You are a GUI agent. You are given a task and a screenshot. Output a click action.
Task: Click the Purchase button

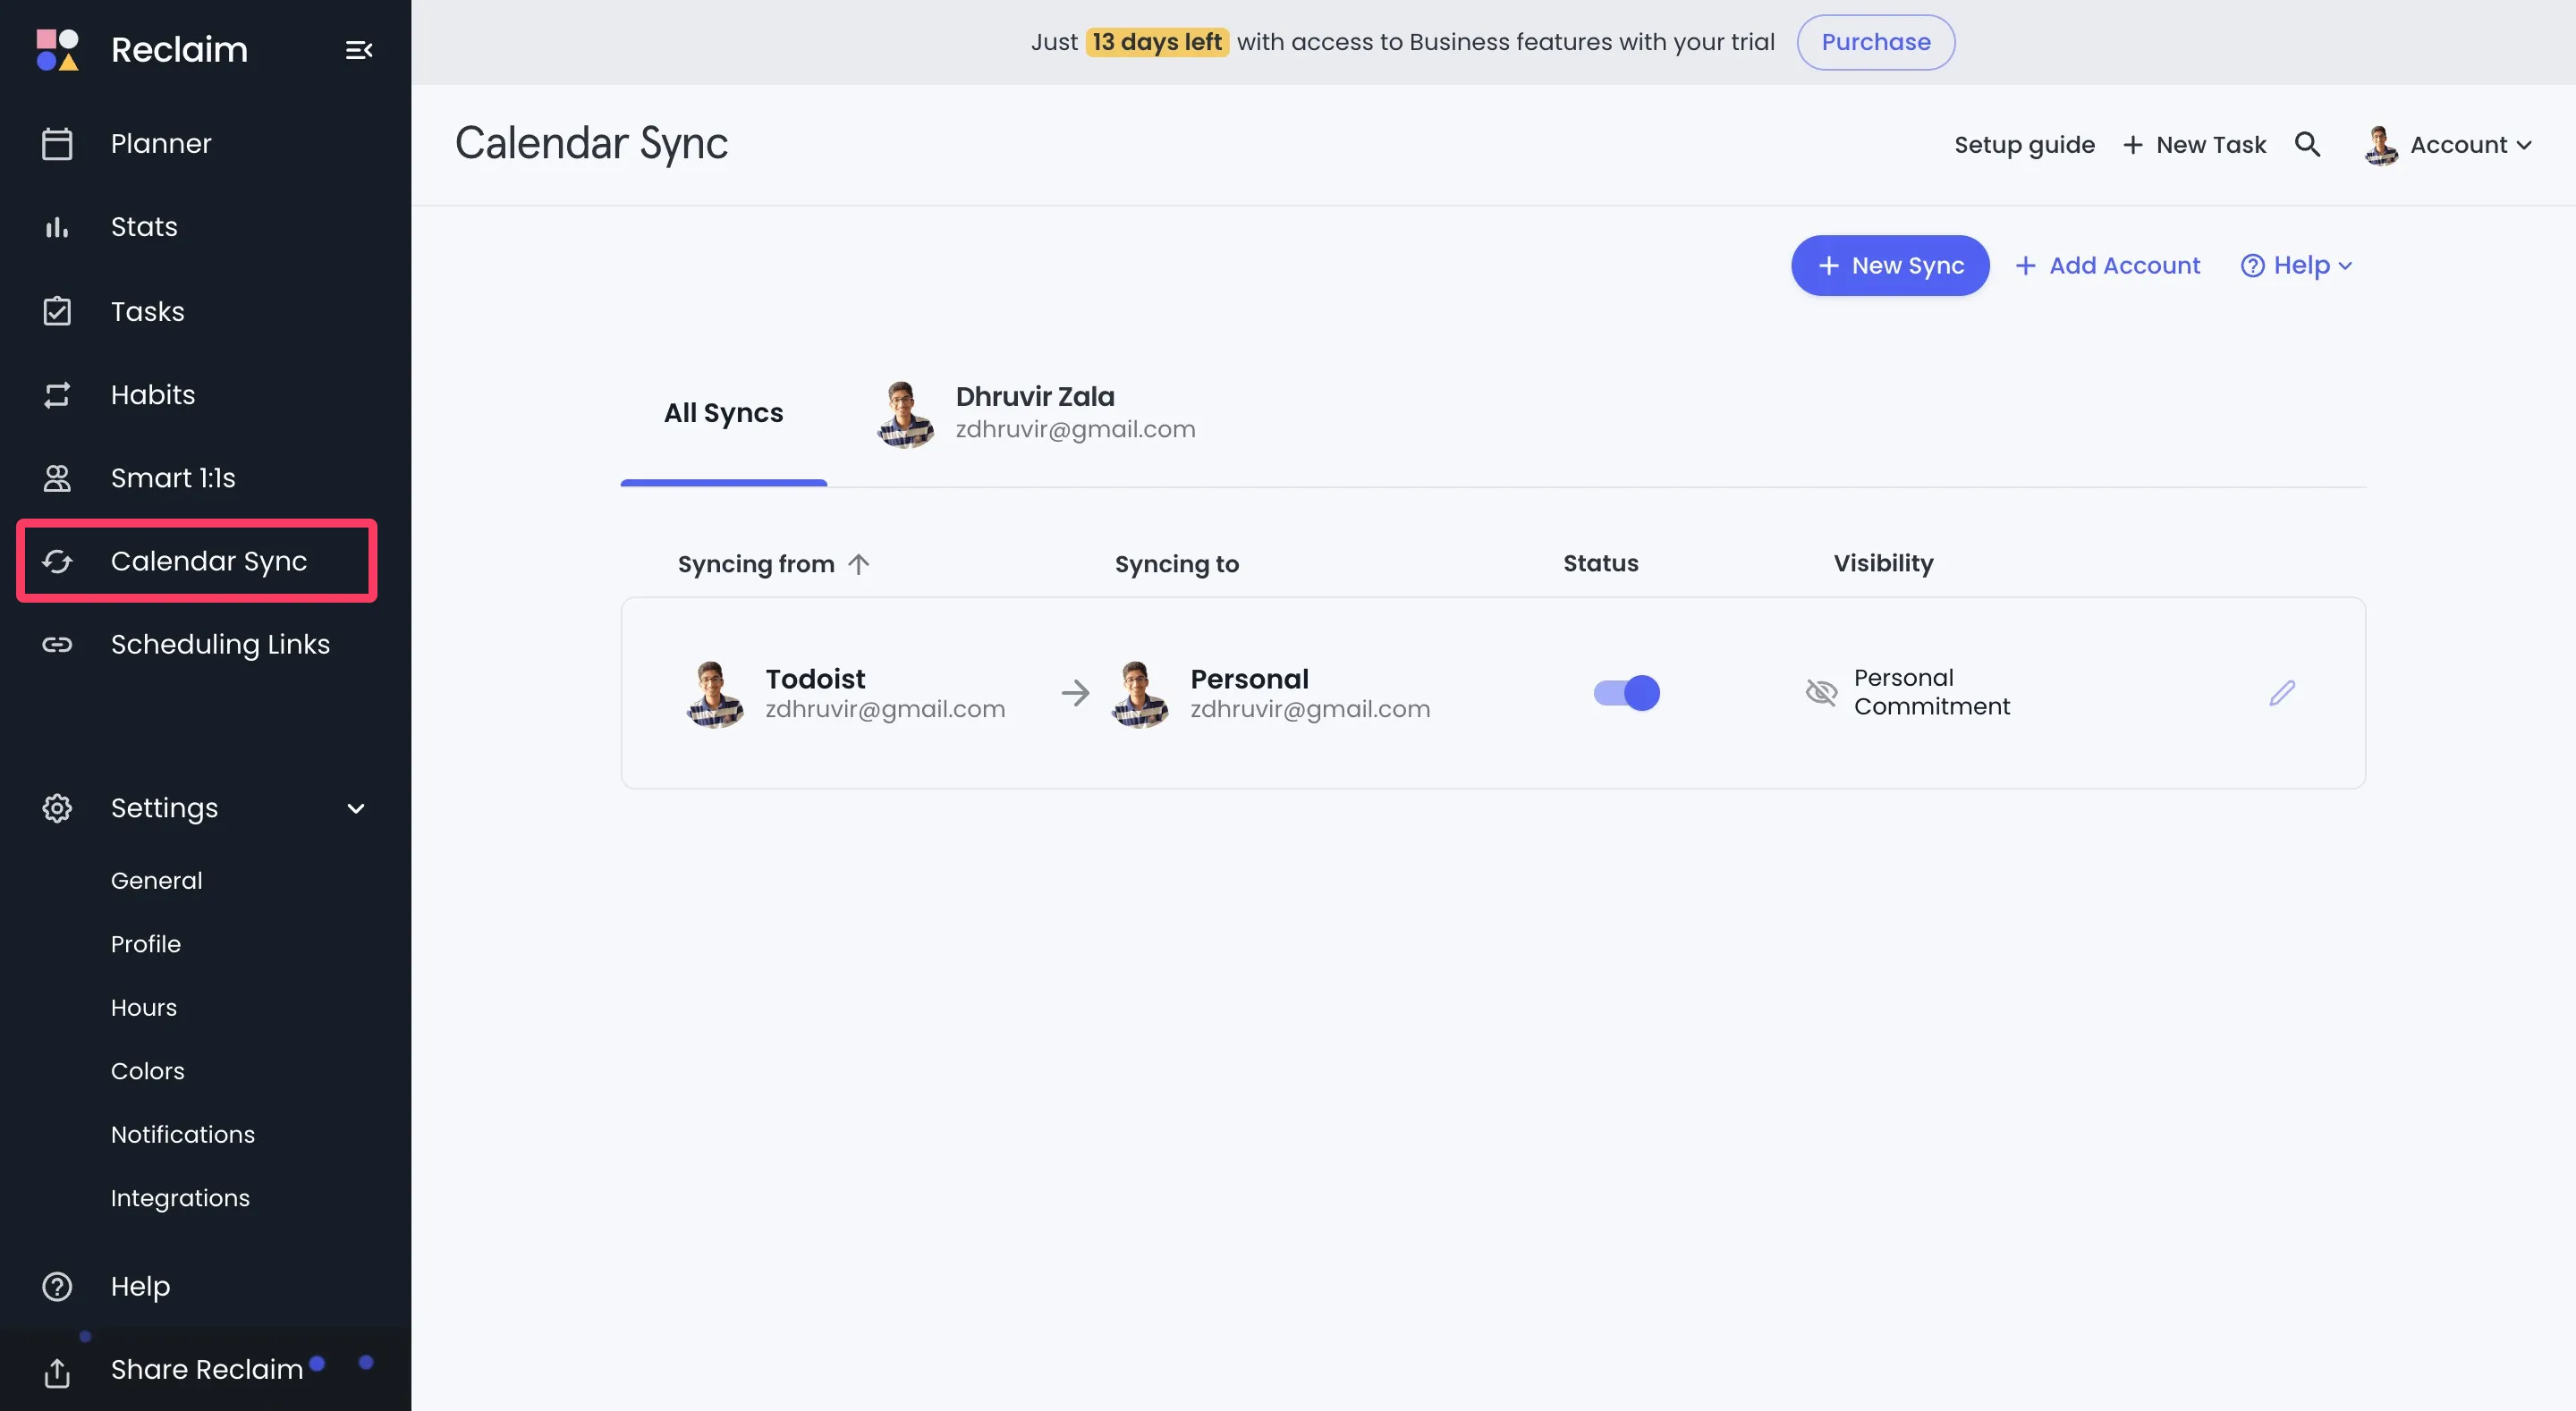coord(1875,42)
